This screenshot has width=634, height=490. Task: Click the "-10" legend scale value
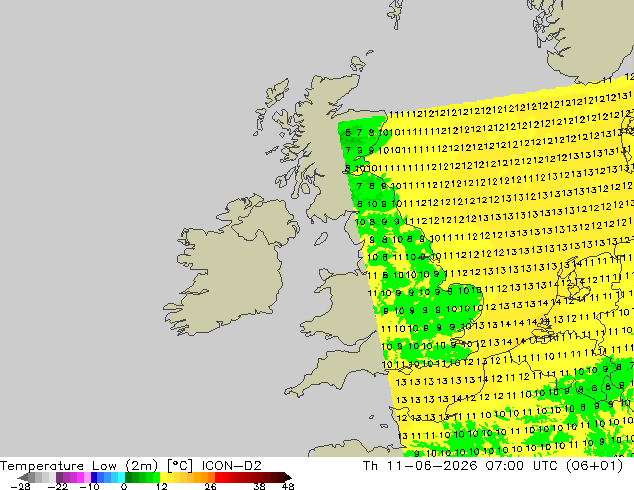pos(89,486)
